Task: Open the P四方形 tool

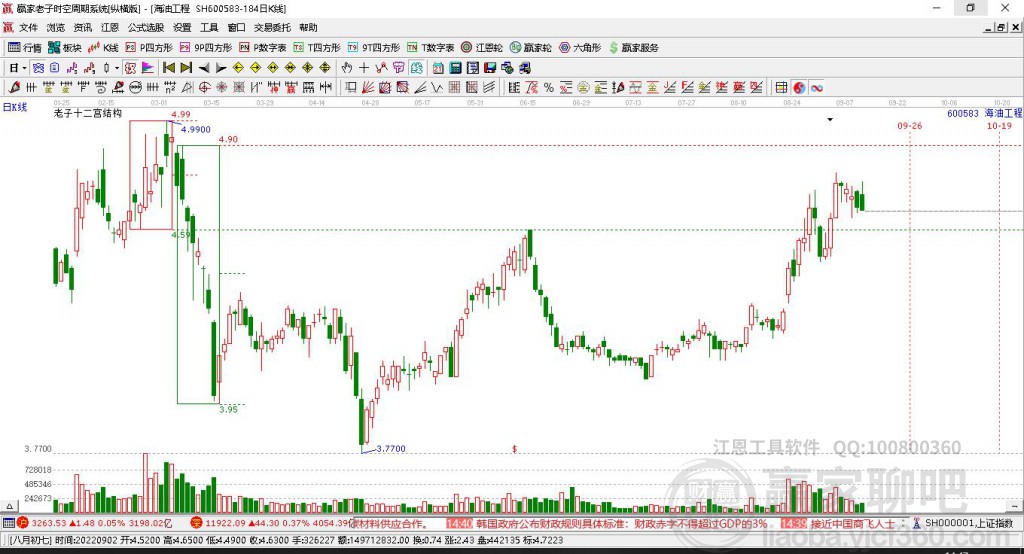Action: [149, 48]
